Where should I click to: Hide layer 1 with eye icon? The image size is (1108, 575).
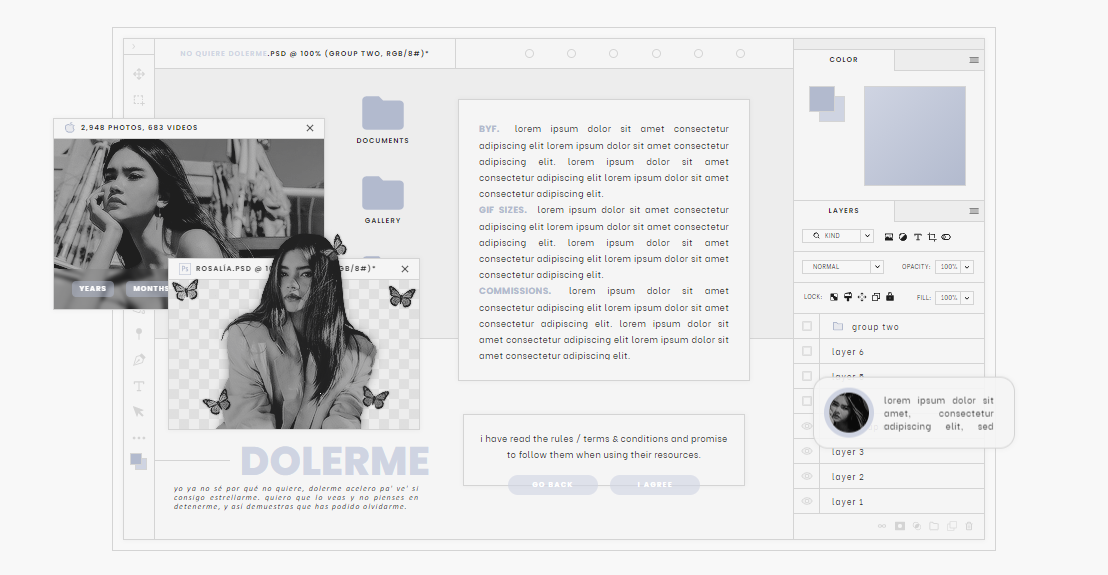pos(807,501)
